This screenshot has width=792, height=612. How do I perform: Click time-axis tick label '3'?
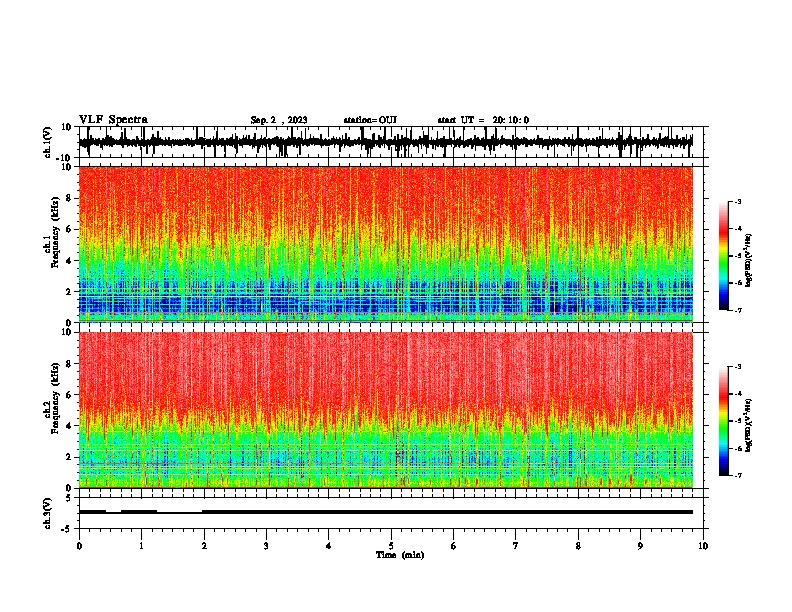(266, 546)
